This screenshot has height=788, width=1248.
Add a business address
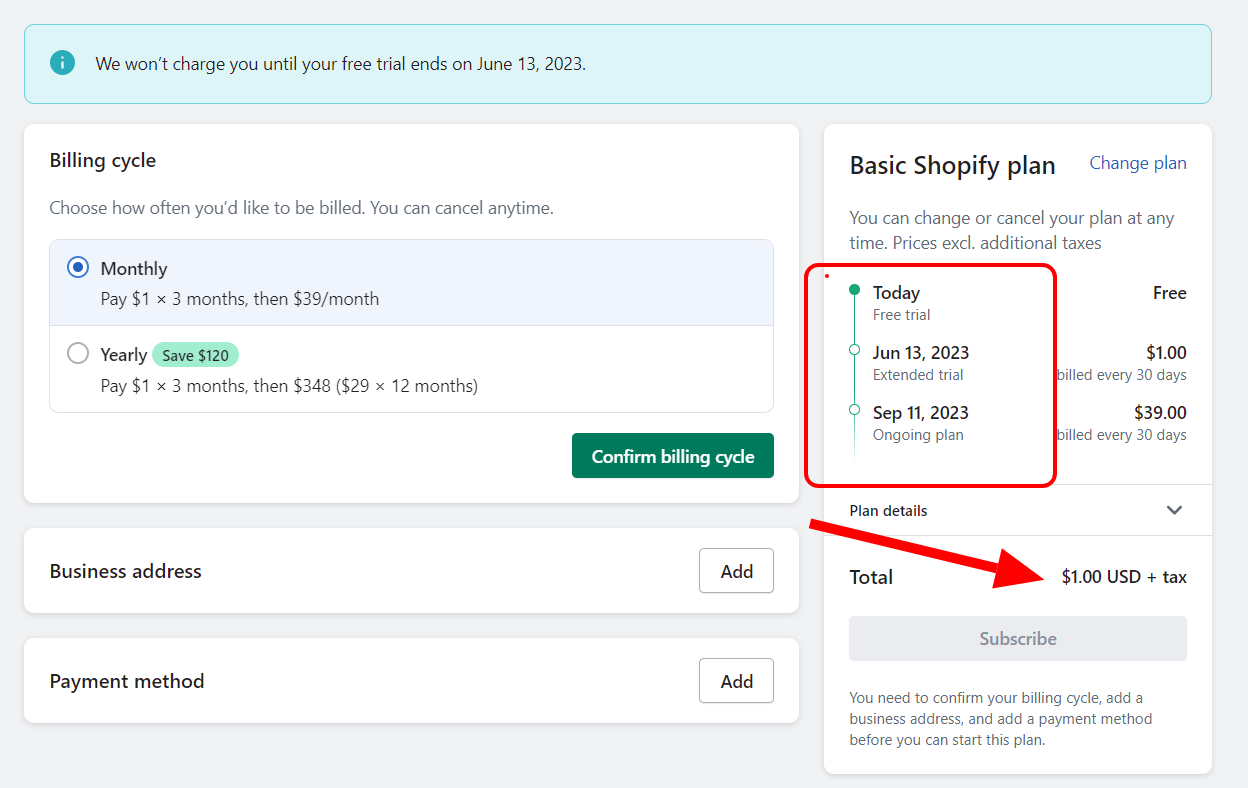736,570
